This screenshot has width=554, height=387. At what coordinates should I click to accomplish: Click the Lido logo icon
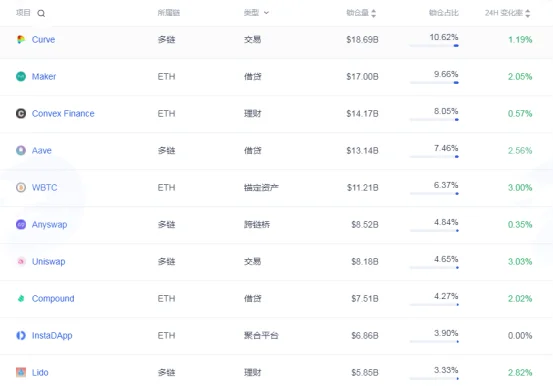[x=21, y=372]
